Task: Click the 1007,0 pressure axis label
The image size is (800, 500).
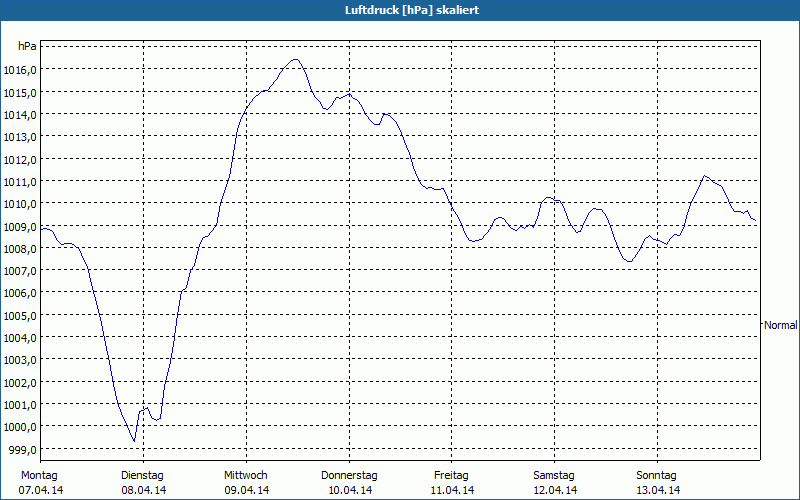Action: 20,271
